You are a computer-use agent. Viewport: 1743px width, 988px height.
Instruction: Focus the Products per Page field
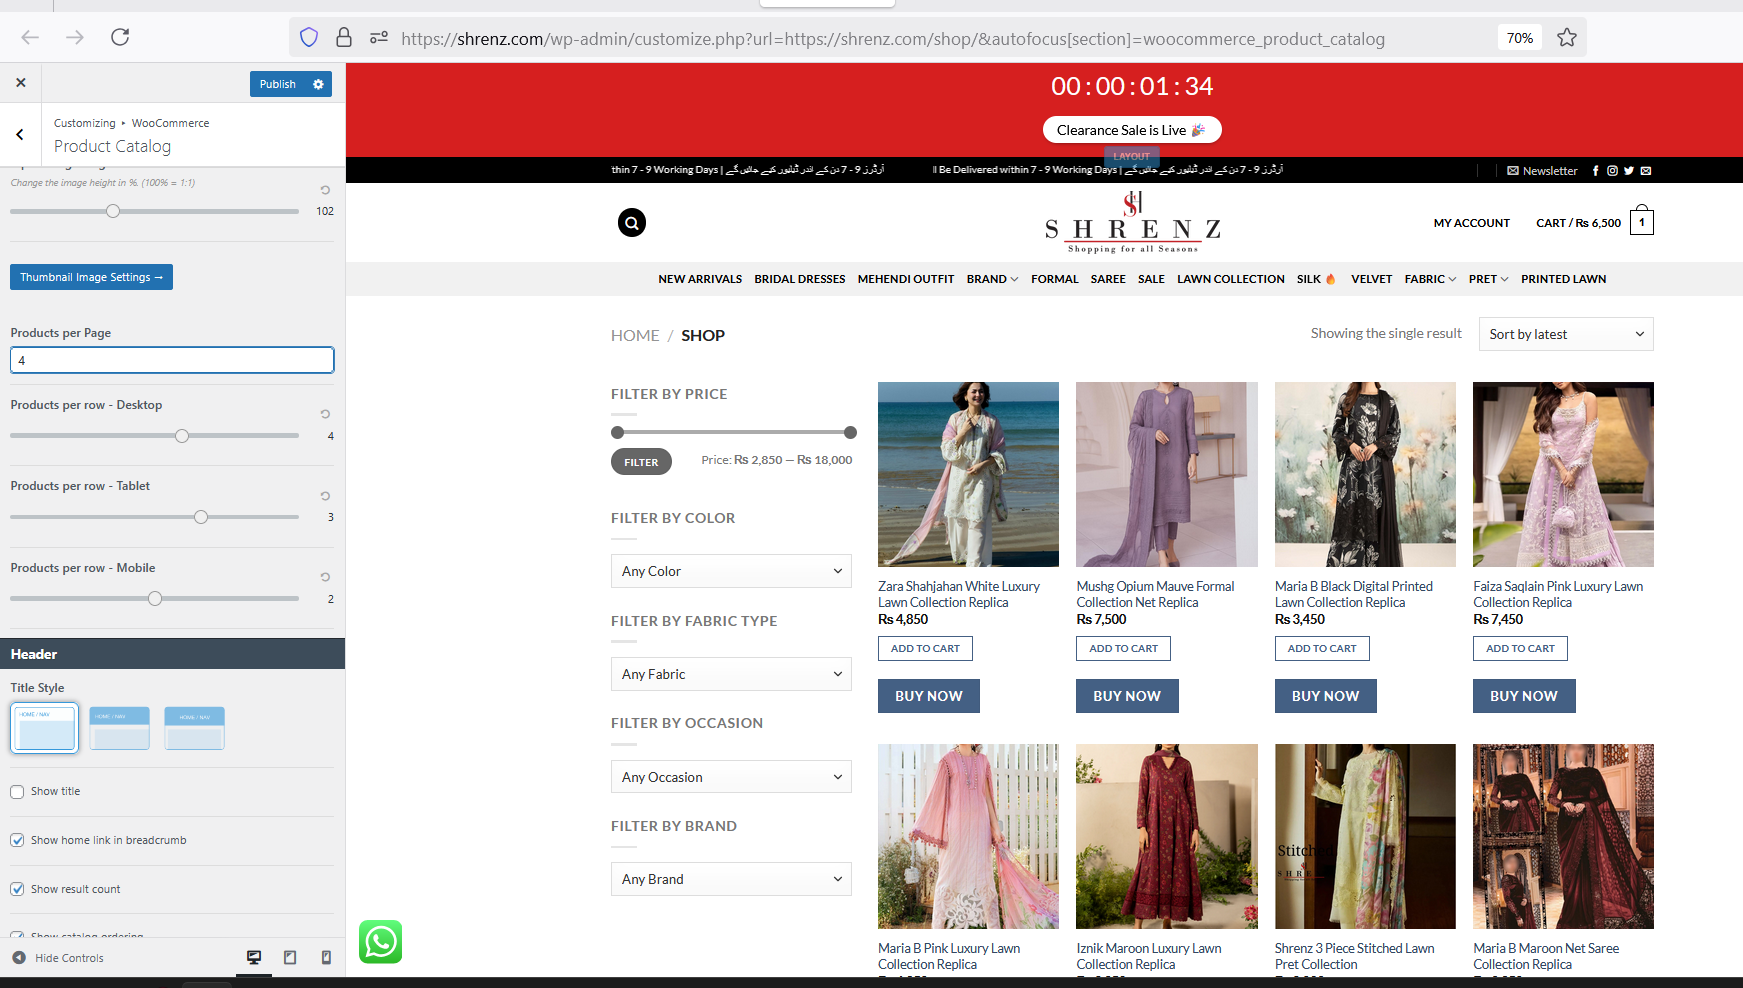(172, 360)
